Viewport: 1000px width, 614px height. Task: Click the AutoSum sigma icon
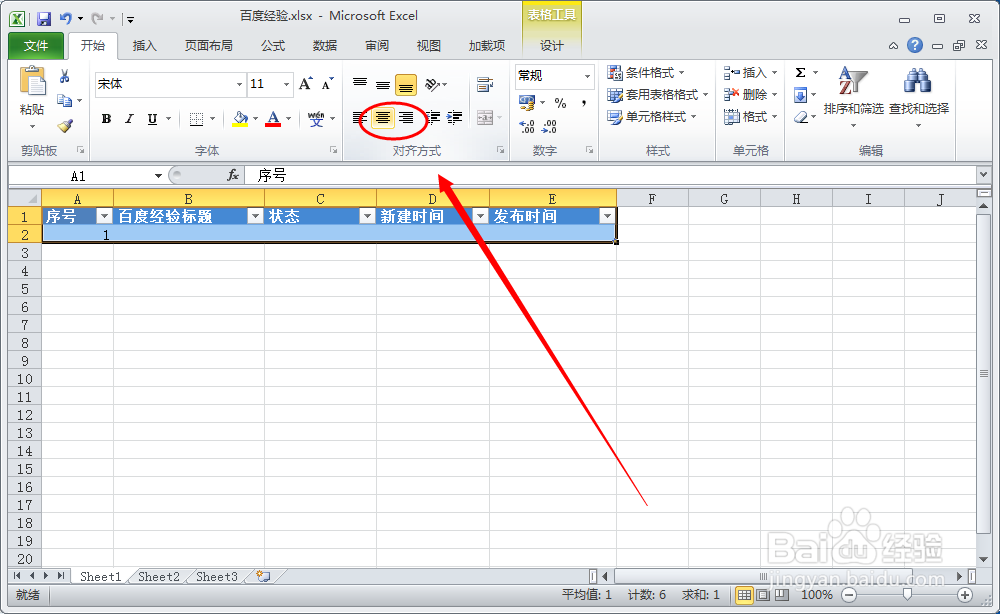(800, 73)
